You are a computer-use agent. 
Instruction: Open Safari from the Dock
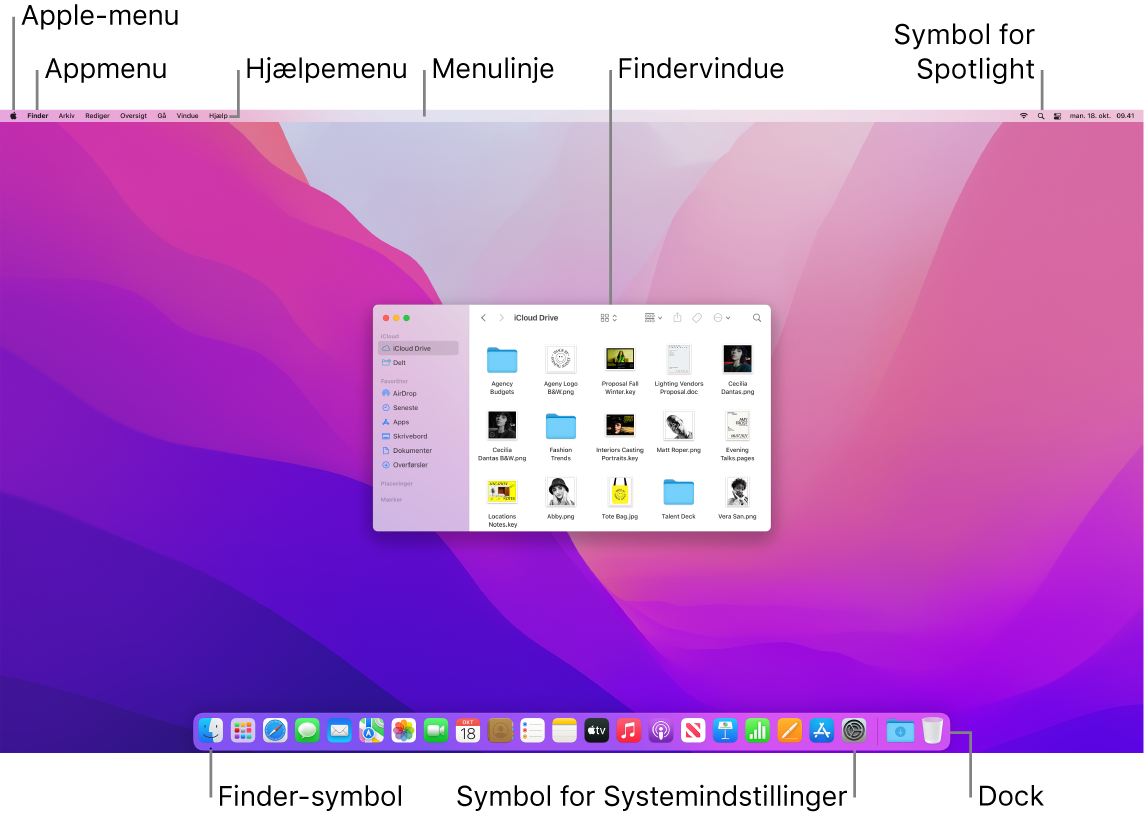(273, 731)
